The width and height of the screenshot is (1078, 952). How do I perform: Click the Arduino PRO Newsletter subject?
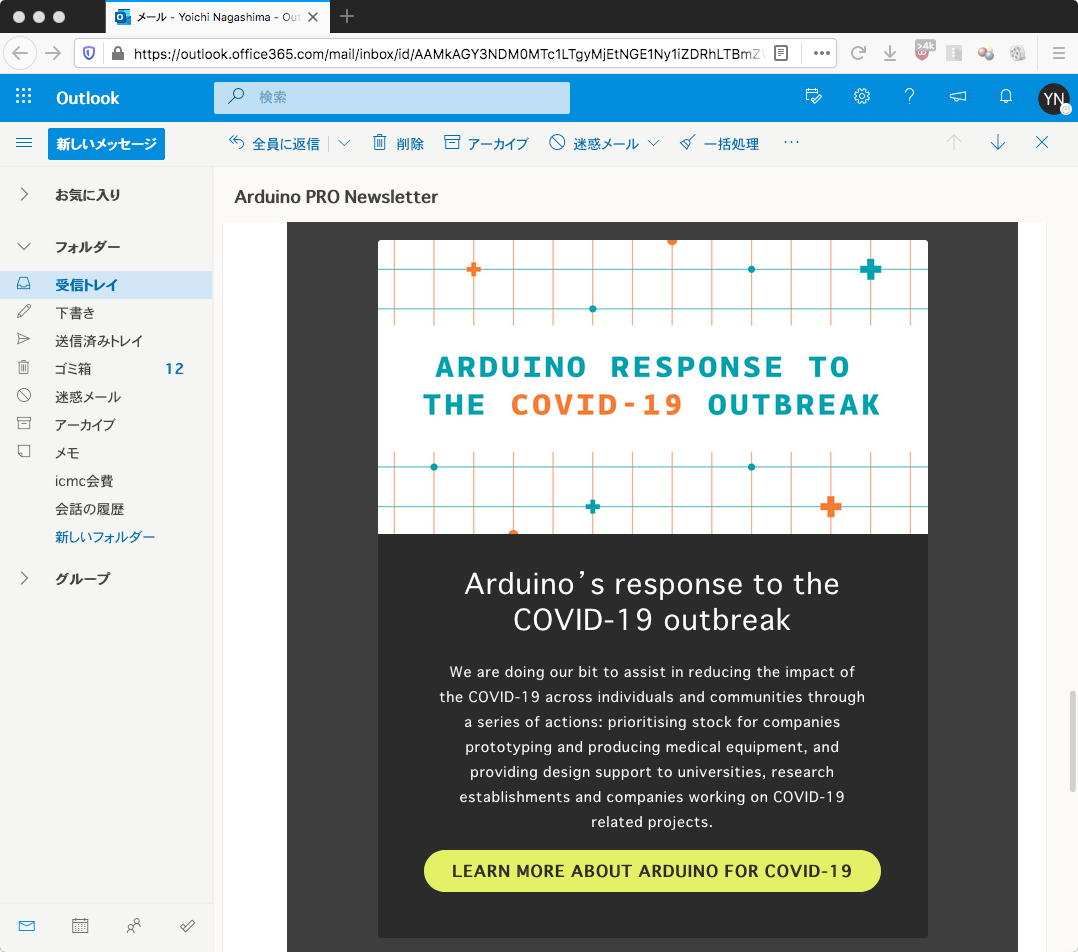tap(336, 197)
